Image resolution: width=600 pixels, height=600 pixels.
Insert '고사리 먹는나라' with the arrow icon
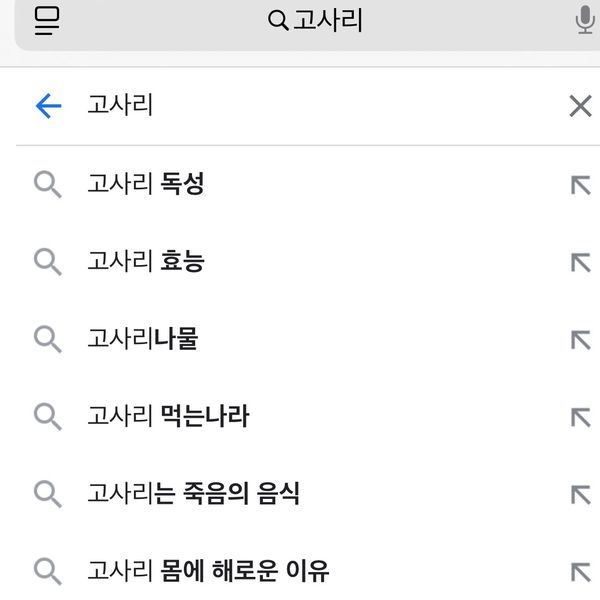580,417
